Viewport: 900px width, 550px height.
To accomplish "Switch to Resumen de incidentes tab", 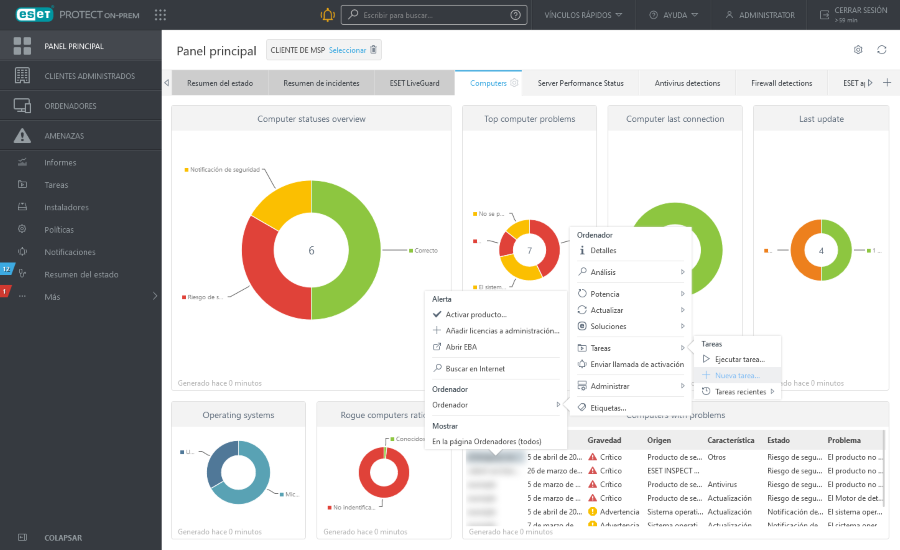I will click(x=321, y=83).
